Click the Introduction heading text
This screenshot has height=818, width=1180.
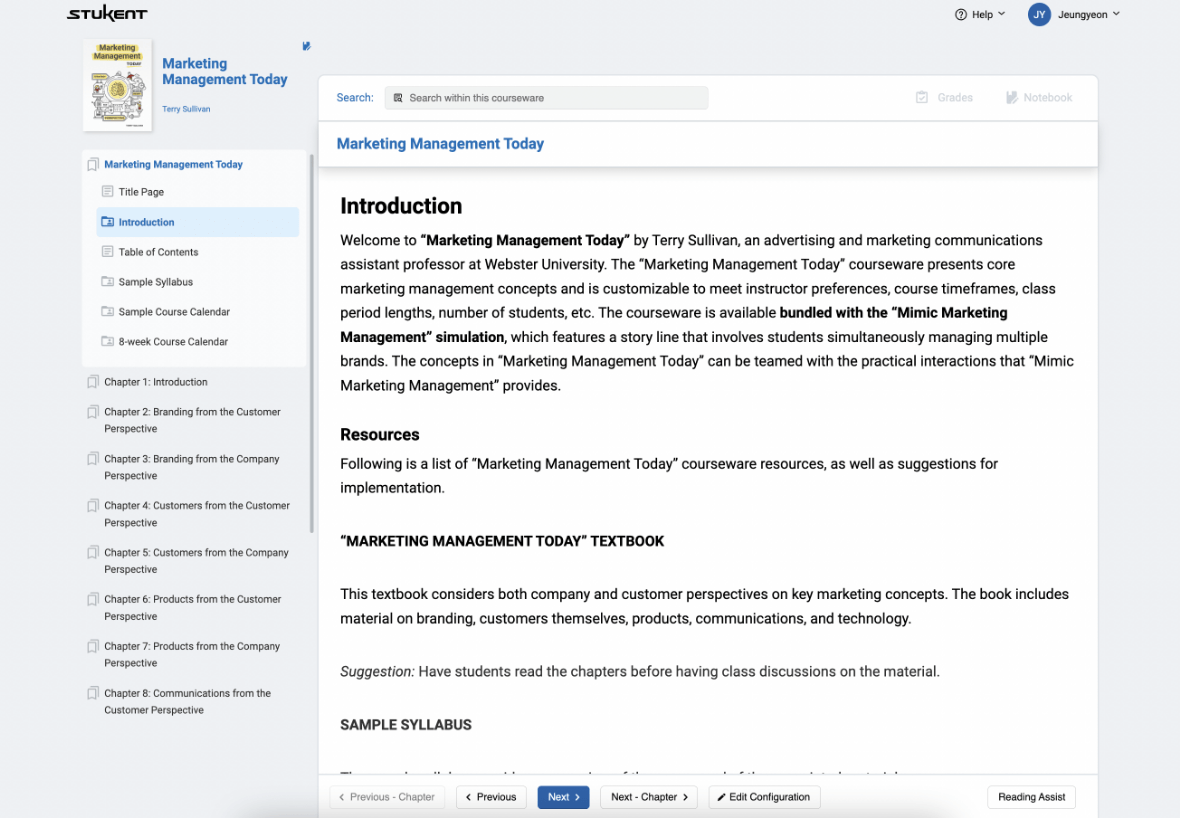(401, 206)
